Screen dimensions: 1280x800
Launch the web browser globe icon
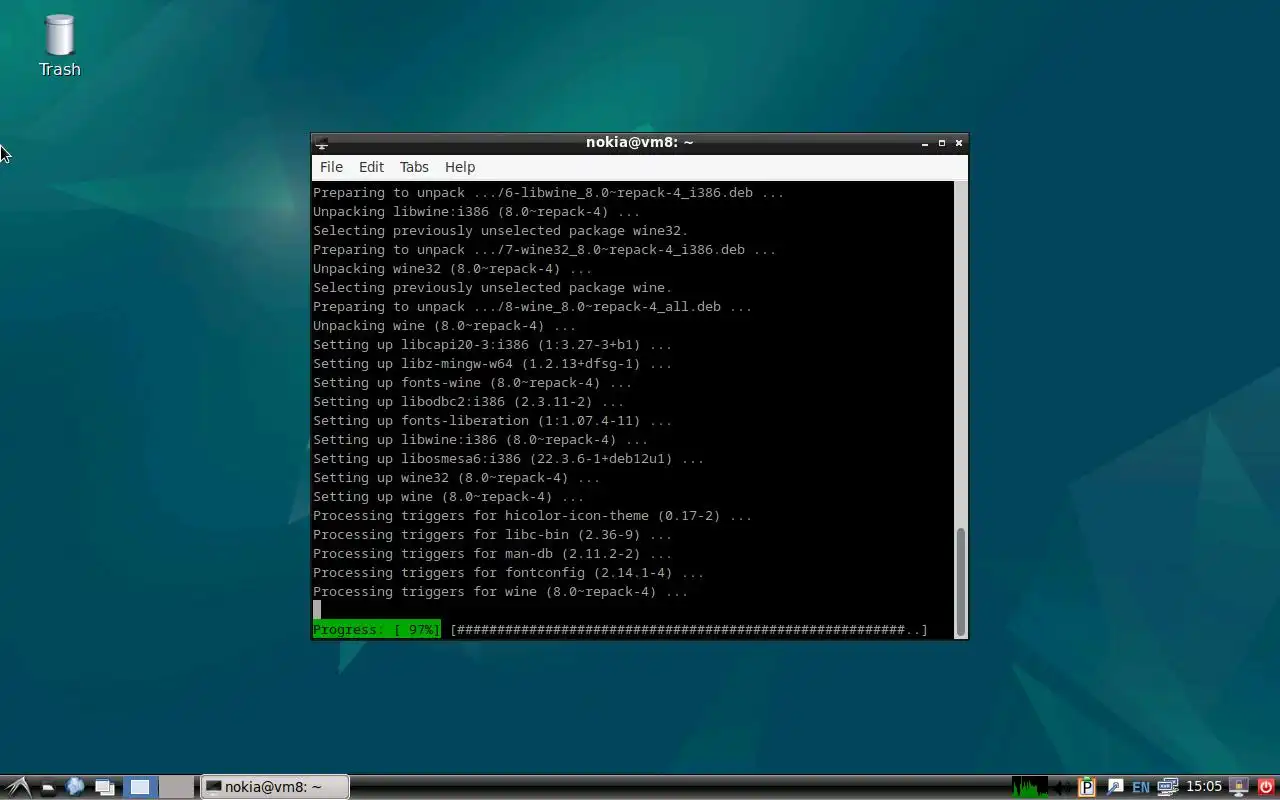(75, 787)
